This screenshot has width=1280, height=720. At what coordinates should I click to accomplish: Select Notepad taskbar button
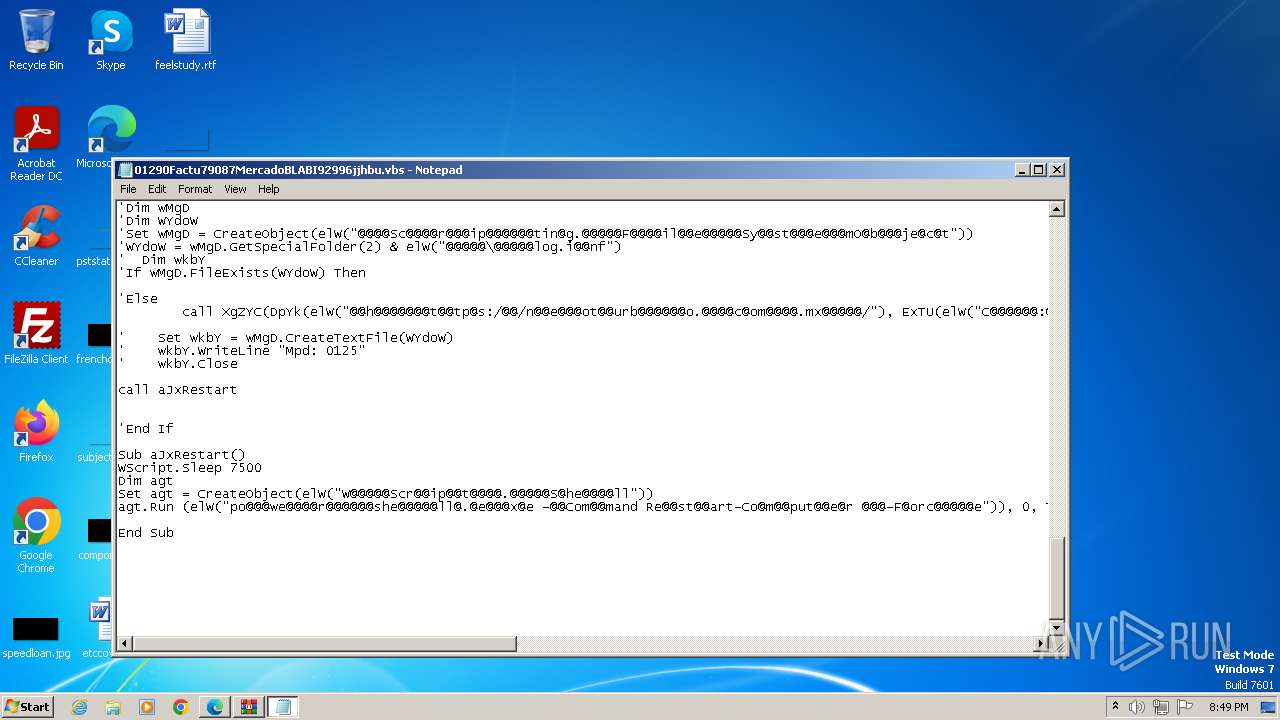pos(283,707)
